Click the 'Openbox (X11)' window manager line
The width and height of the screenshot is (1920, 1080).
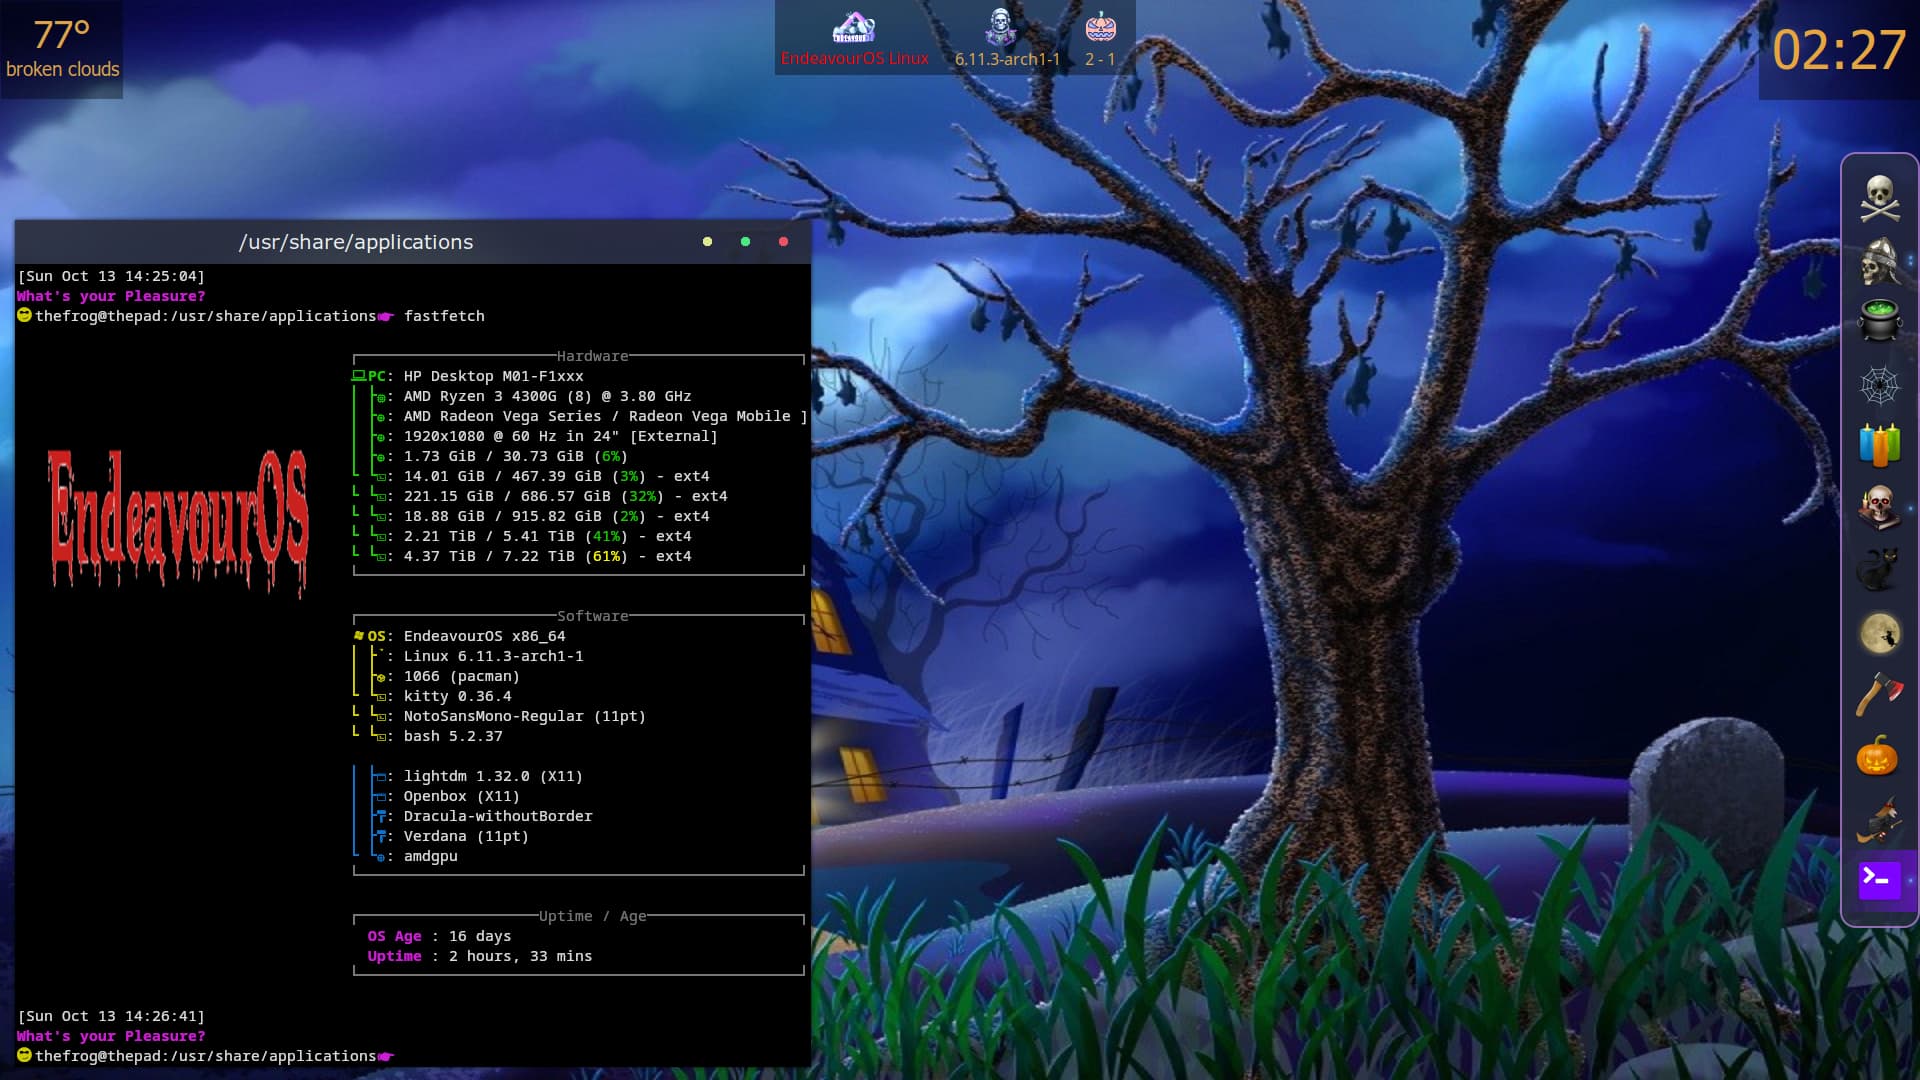[x=461, y=796]
